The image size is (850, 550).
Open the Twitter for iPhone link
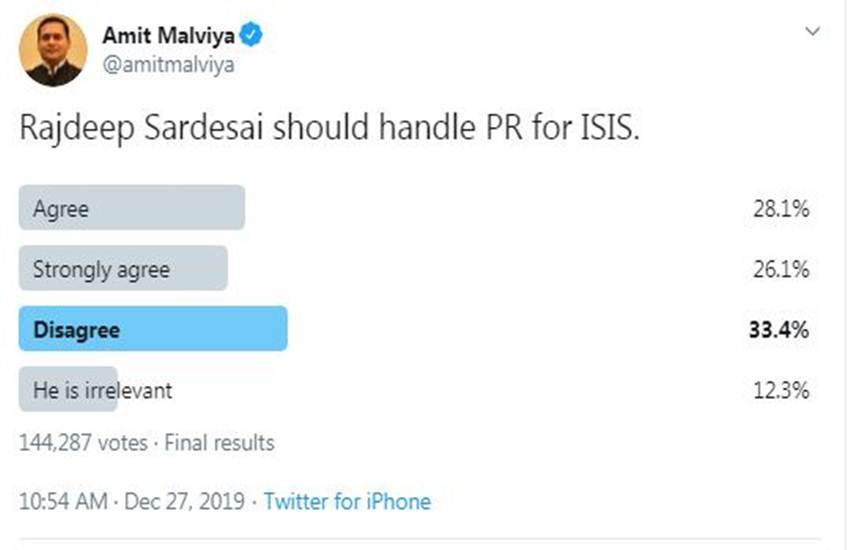(x=347, y=501)
